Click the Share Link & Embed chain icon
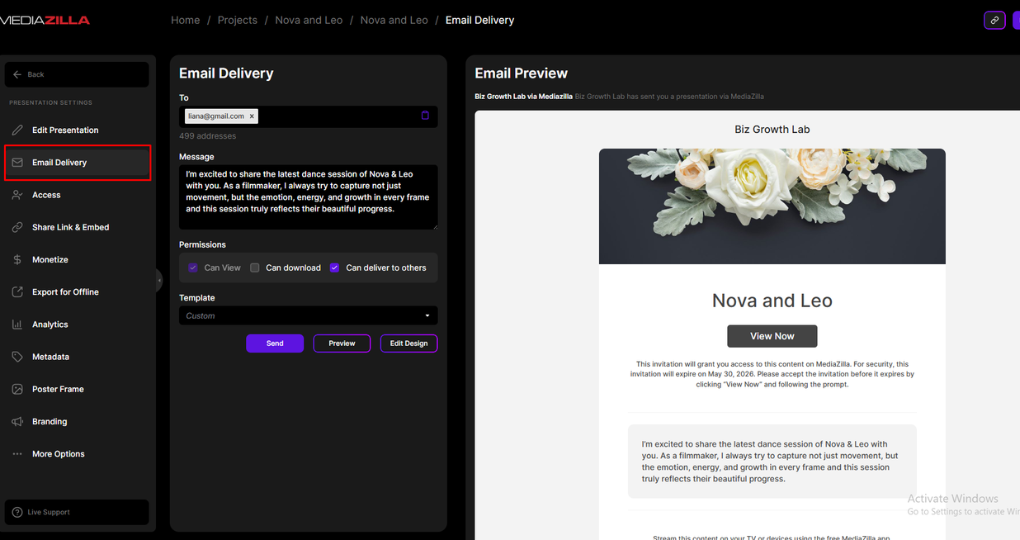The height and width of the screenshot is (540, 1020). click(18, 227)
